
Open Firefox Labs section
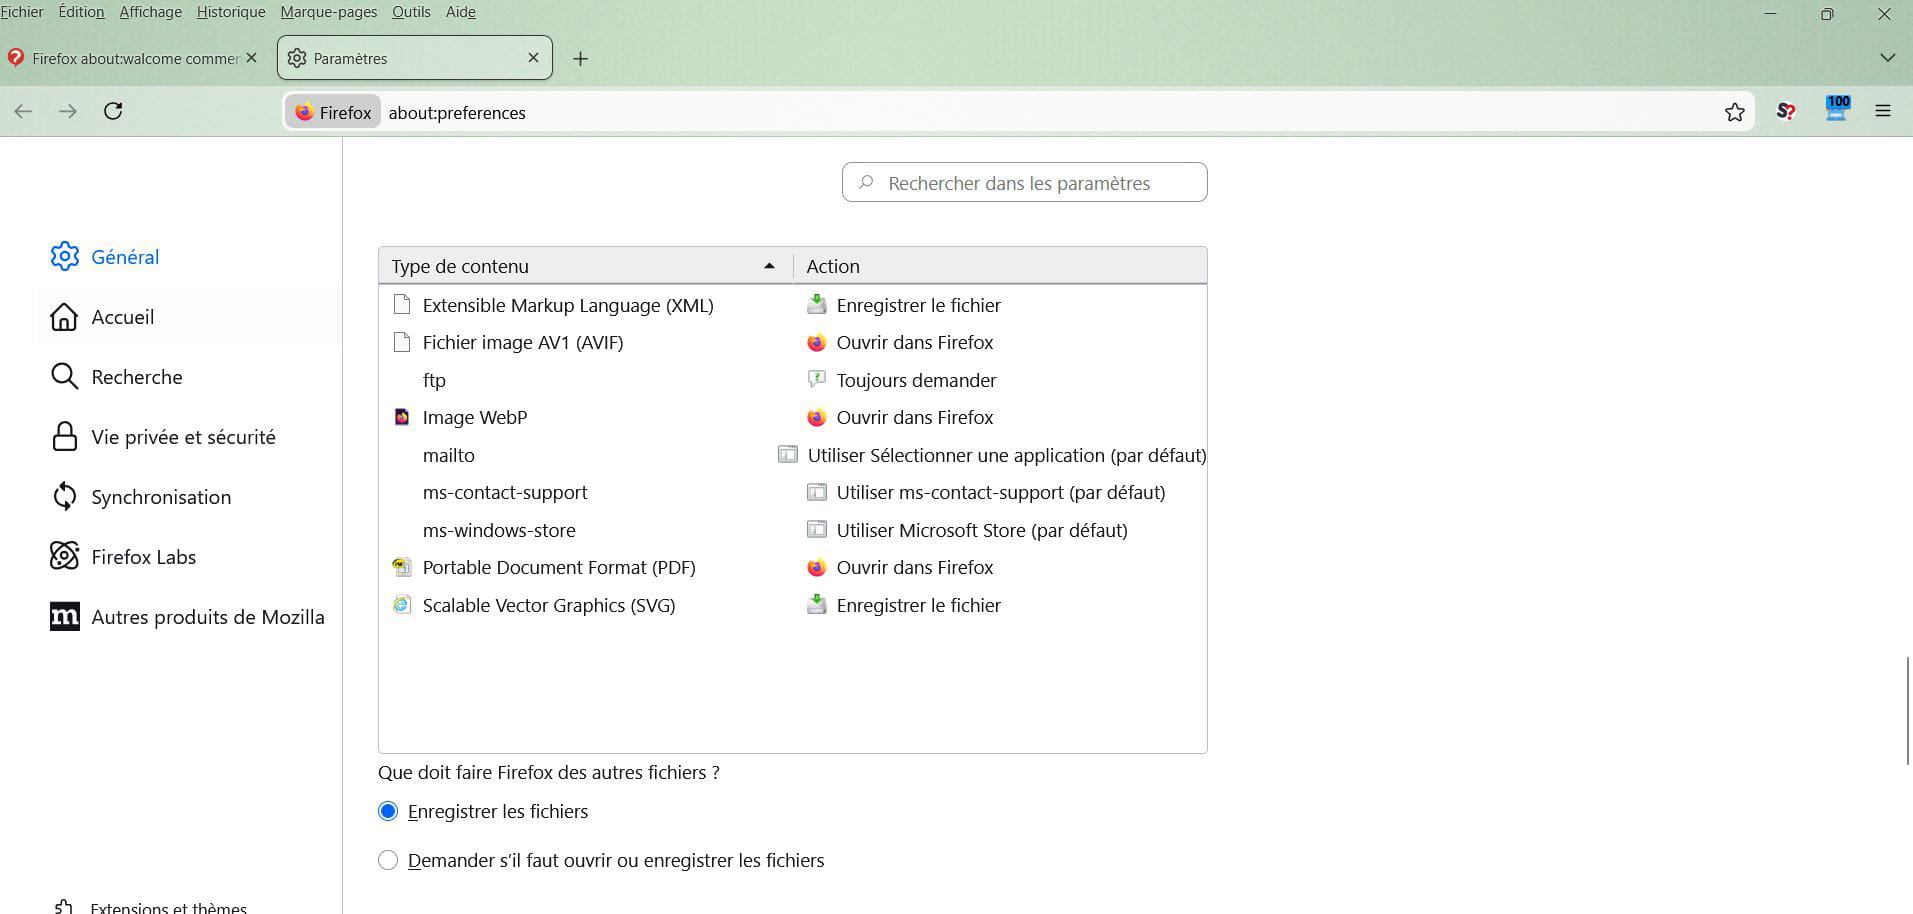(x=143, y=557)
